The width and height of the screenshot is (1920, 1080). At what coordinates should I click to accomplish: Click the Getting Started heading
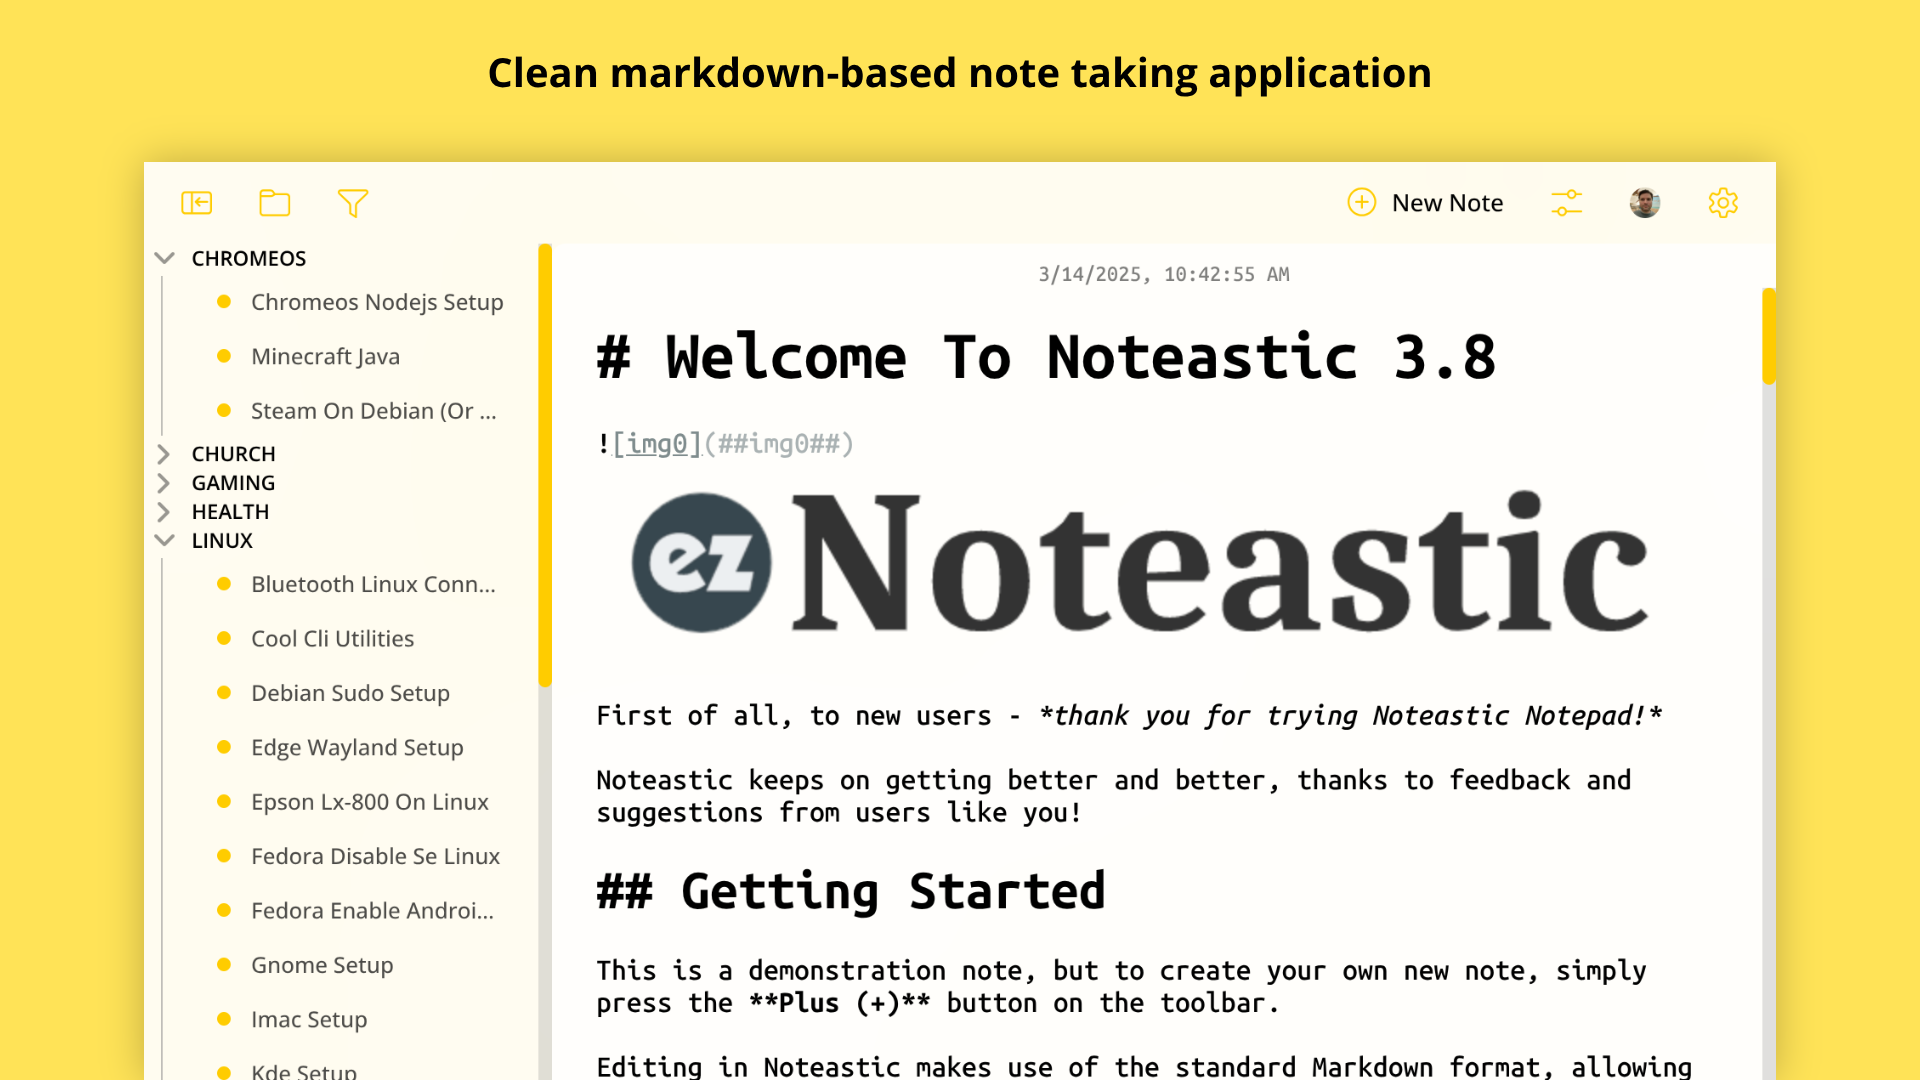click(851, 891)
